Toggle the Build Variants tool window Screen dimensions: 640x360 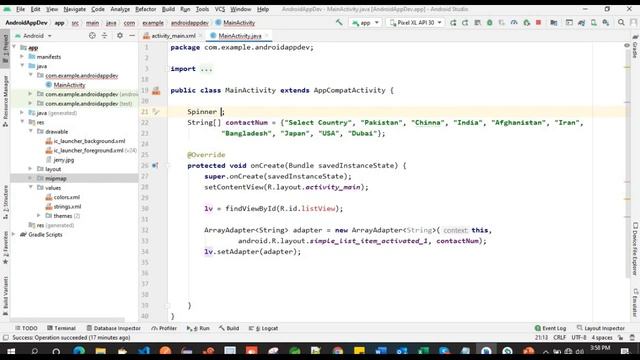point(5,296)
